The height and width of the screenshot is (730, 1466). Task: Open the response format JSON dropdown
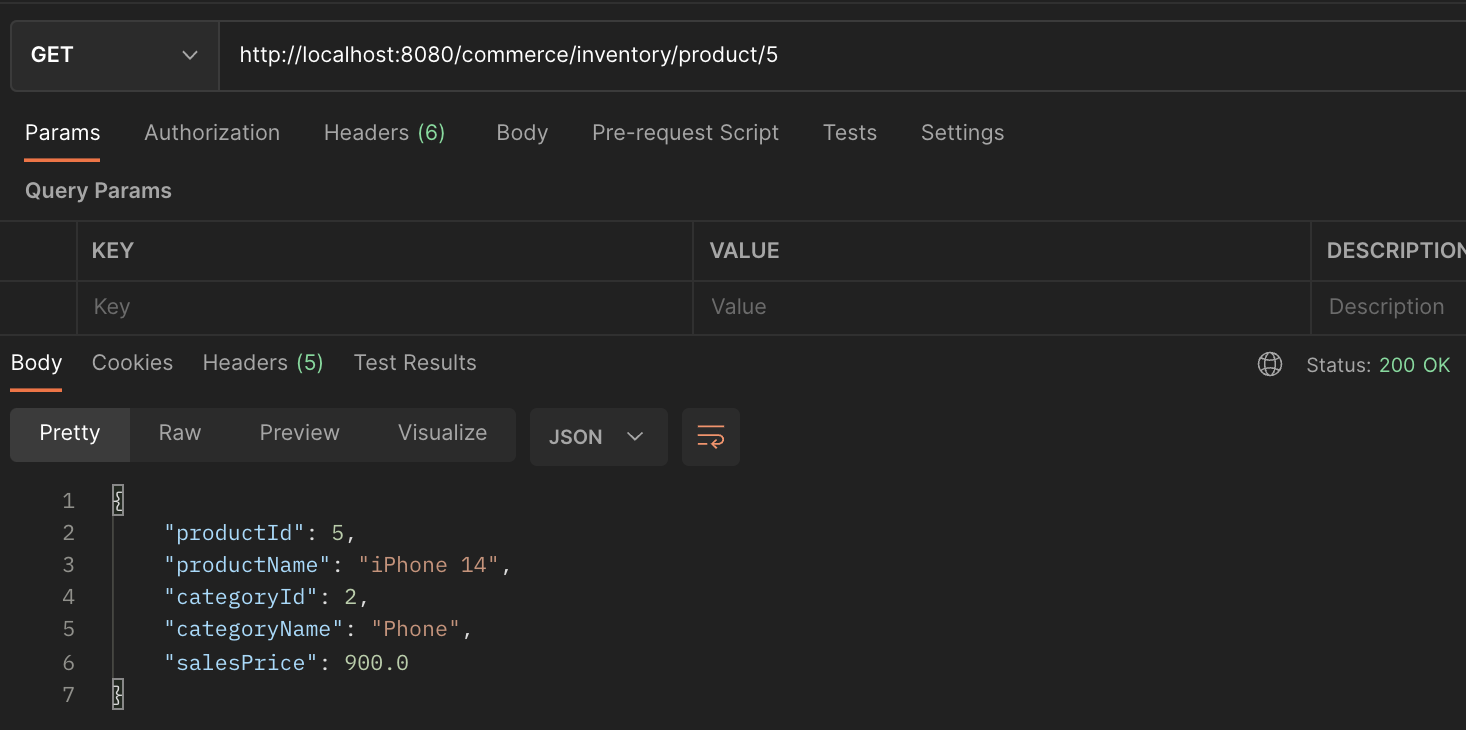point(598,436)
